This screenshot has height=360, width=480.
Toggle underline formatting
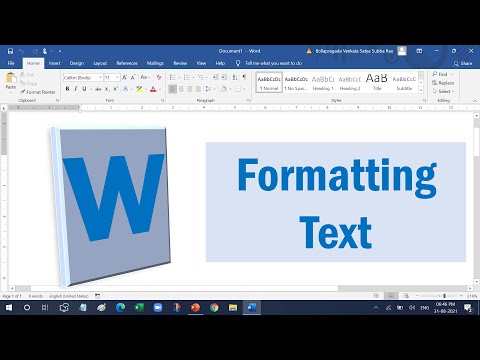[x=84, y=89]
